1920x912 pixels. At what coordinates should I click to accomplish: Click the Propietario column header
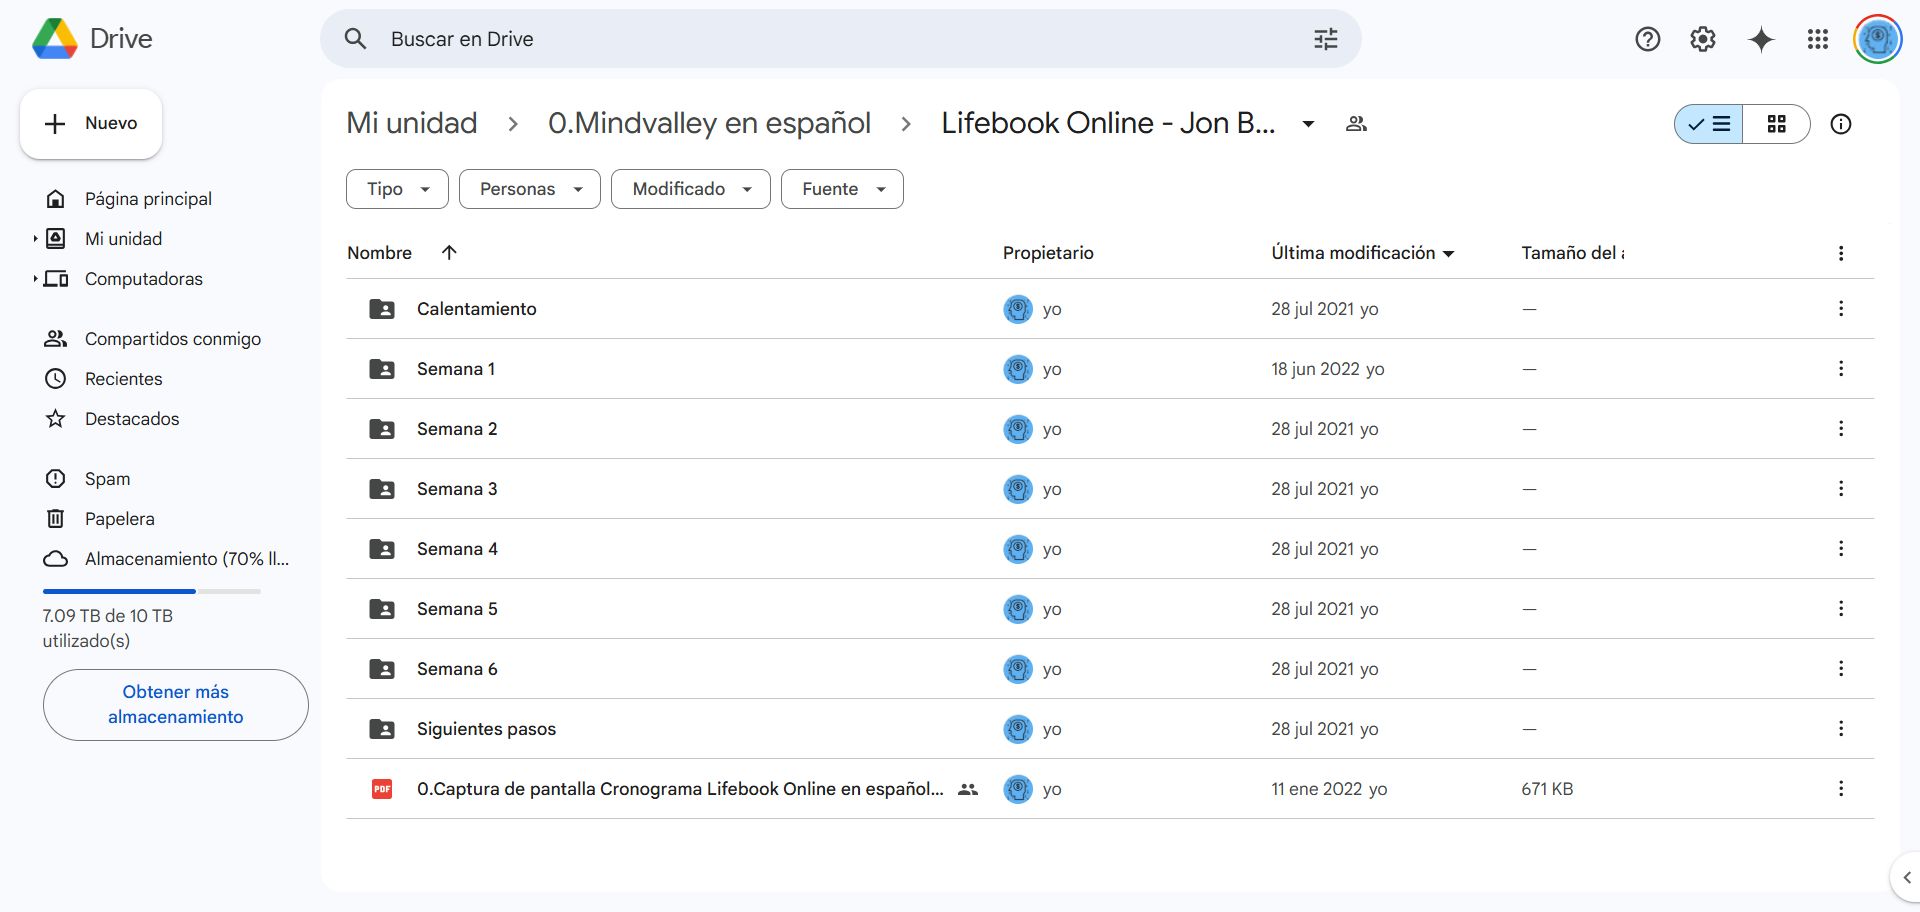tap(1048, 253)
